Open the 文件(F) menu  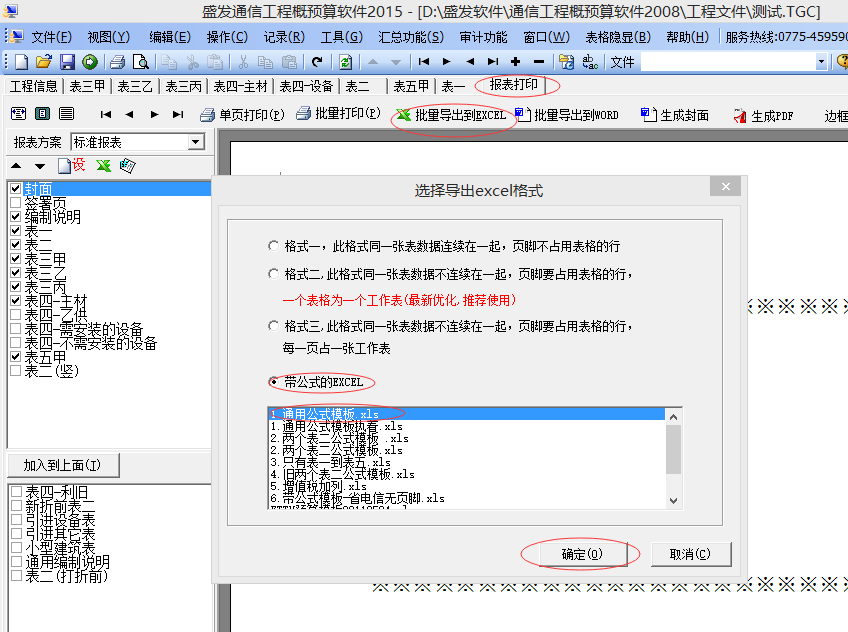51,37
